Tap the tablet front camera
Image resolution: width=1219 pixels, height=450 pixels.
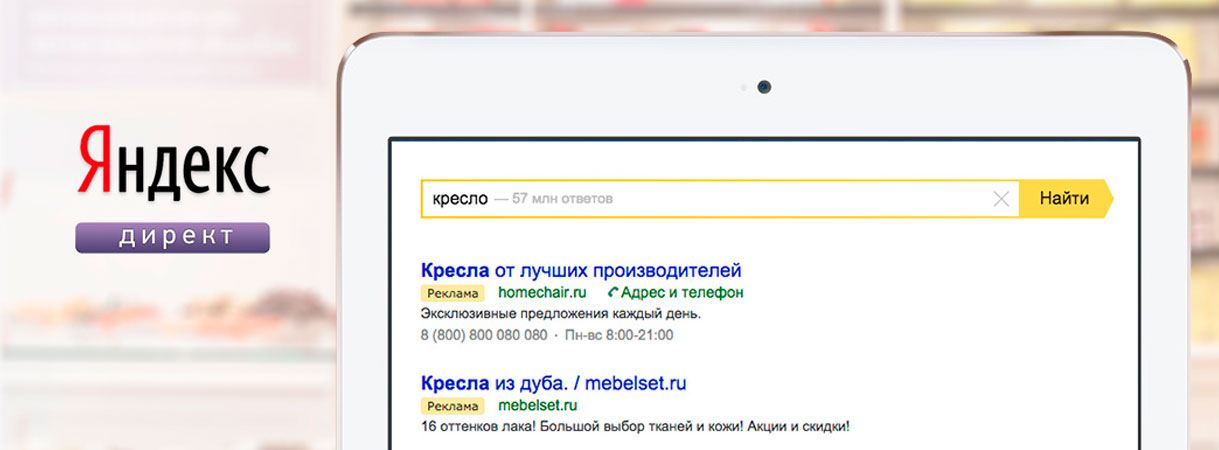coord(764,87)
